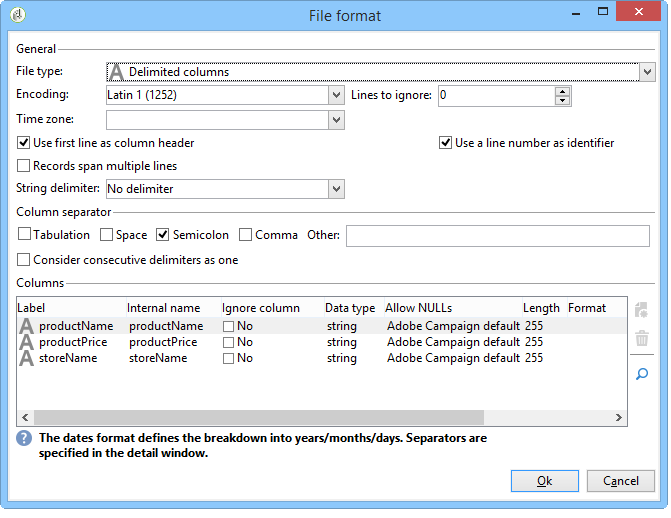Confirm the dialog with Ok button
671x518 pixels.
point(544,481)
